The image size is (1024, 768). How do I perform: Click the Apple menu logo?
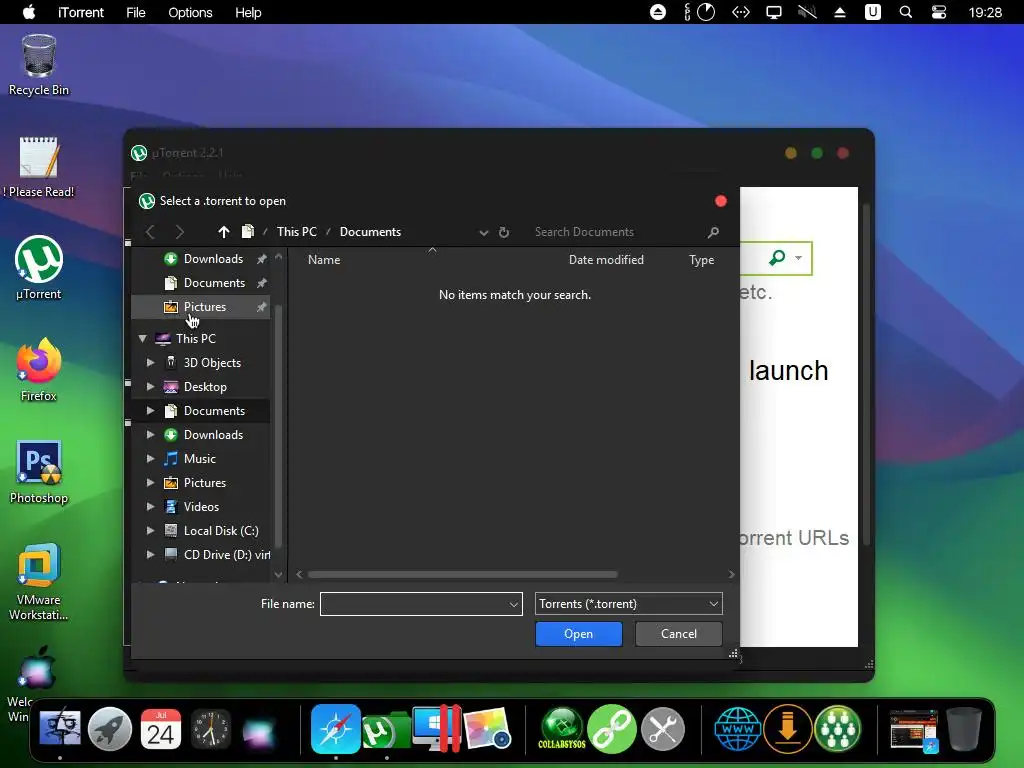click(x=29, y=12)
